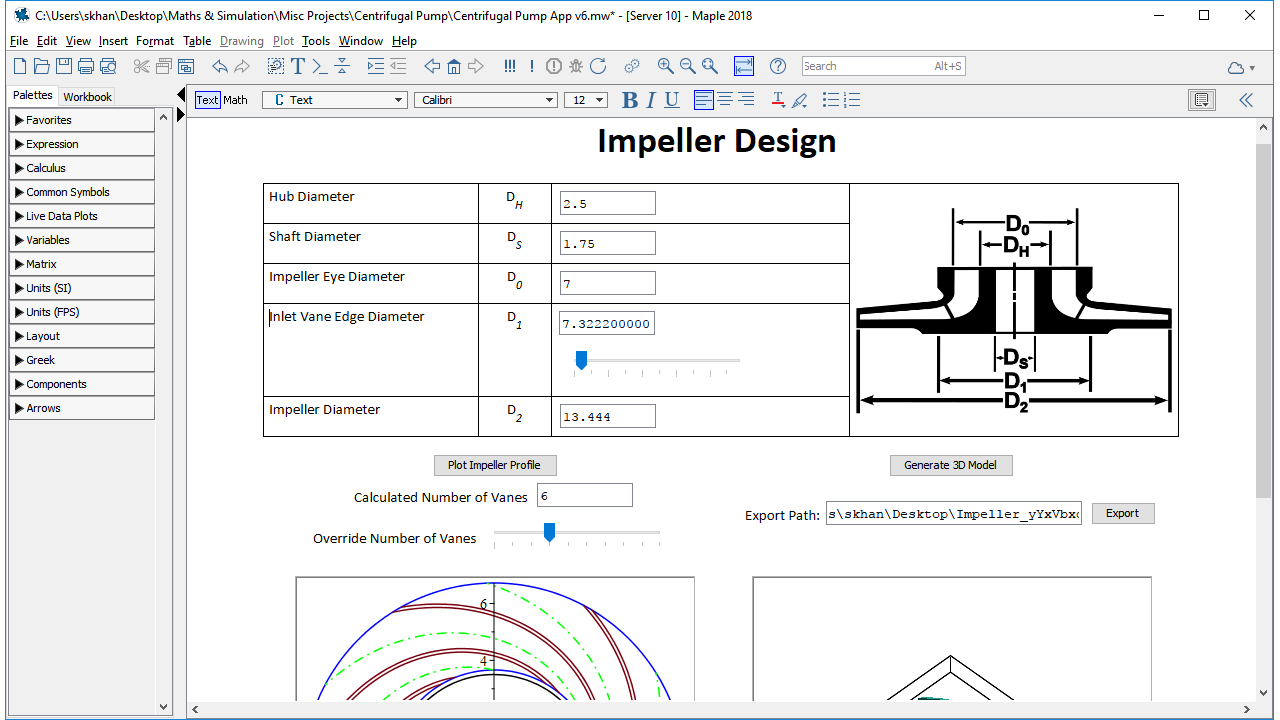Align text right

pyautogui.click(x=746, y=100)
